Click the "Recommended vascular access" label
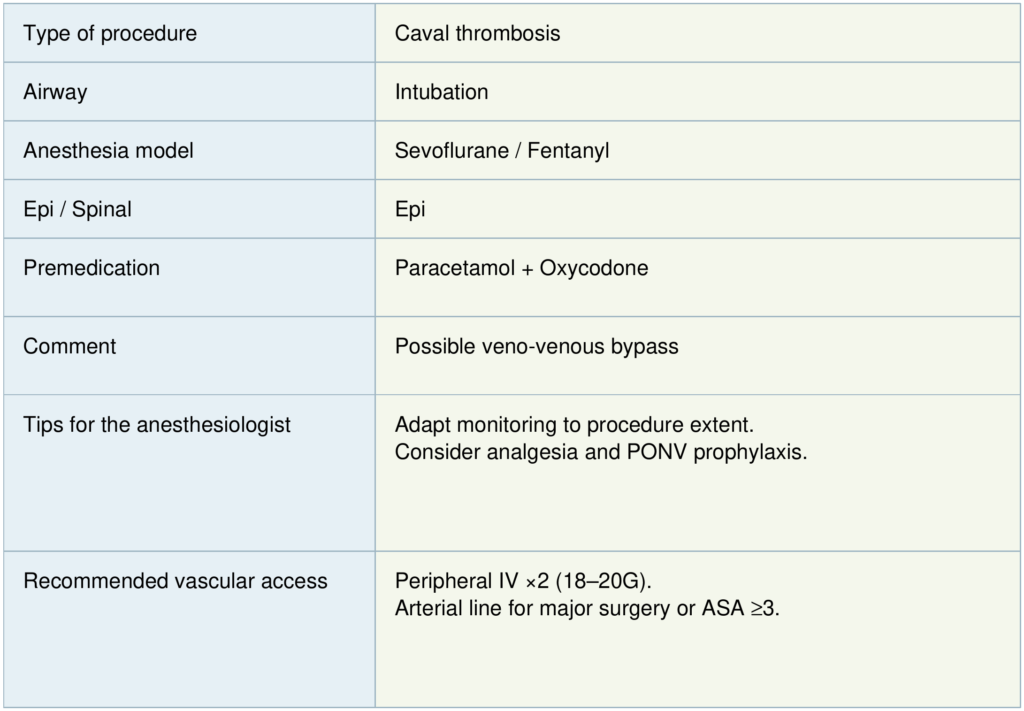 (175, 580)
